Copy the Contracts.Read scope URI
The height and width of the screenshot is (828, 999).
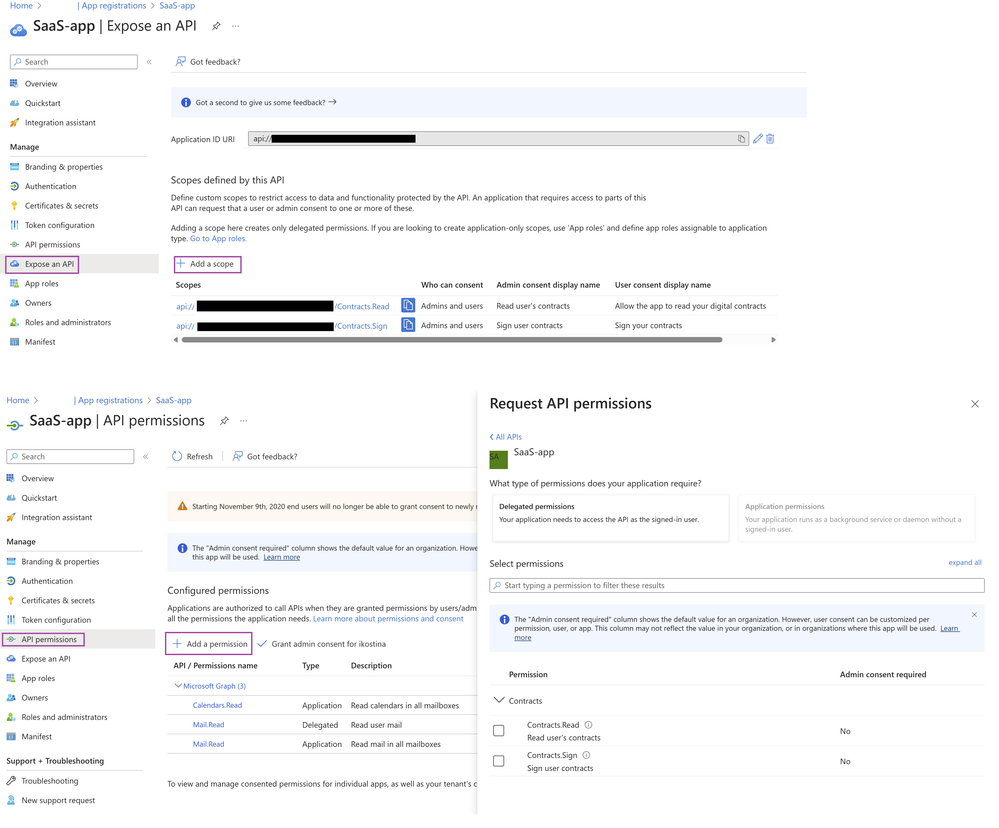pyautogui.click(x=408, y=306)
